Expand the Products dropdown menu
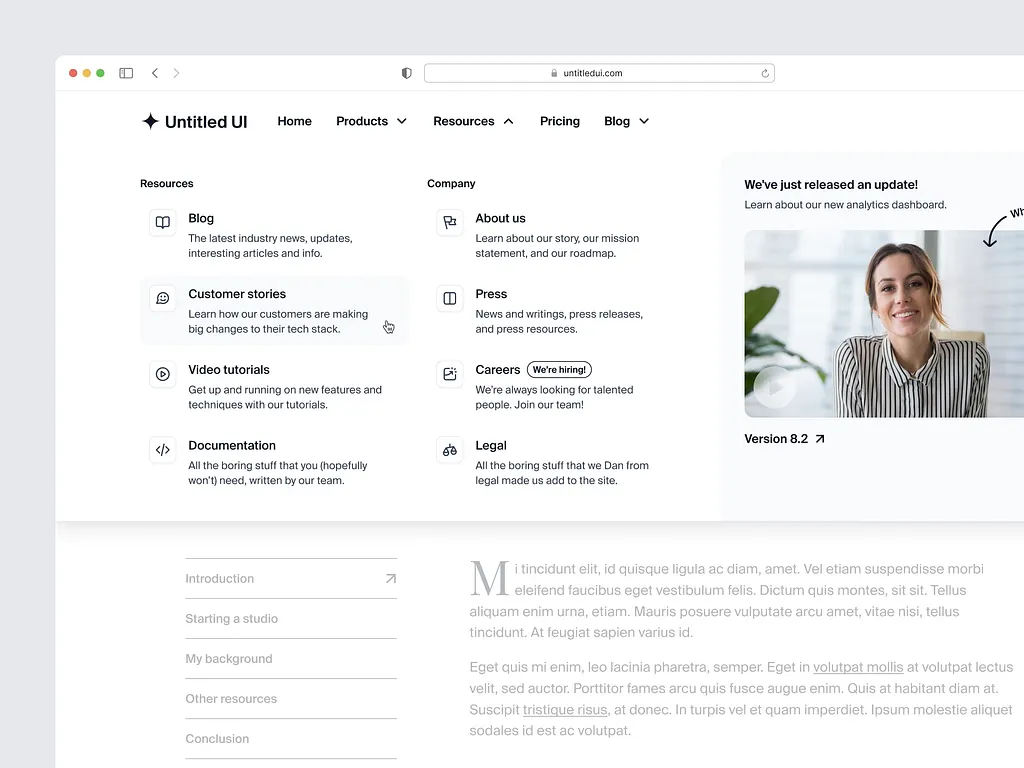Screen dimensions: 1024x768 pyautogui.click(x=371, y=121)
